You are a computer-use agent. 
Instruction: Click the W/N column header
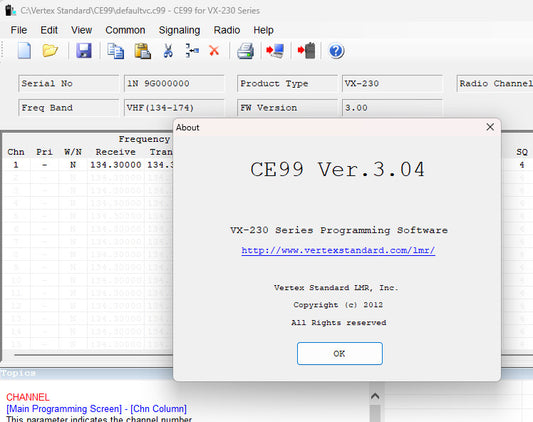click(73, 152)
